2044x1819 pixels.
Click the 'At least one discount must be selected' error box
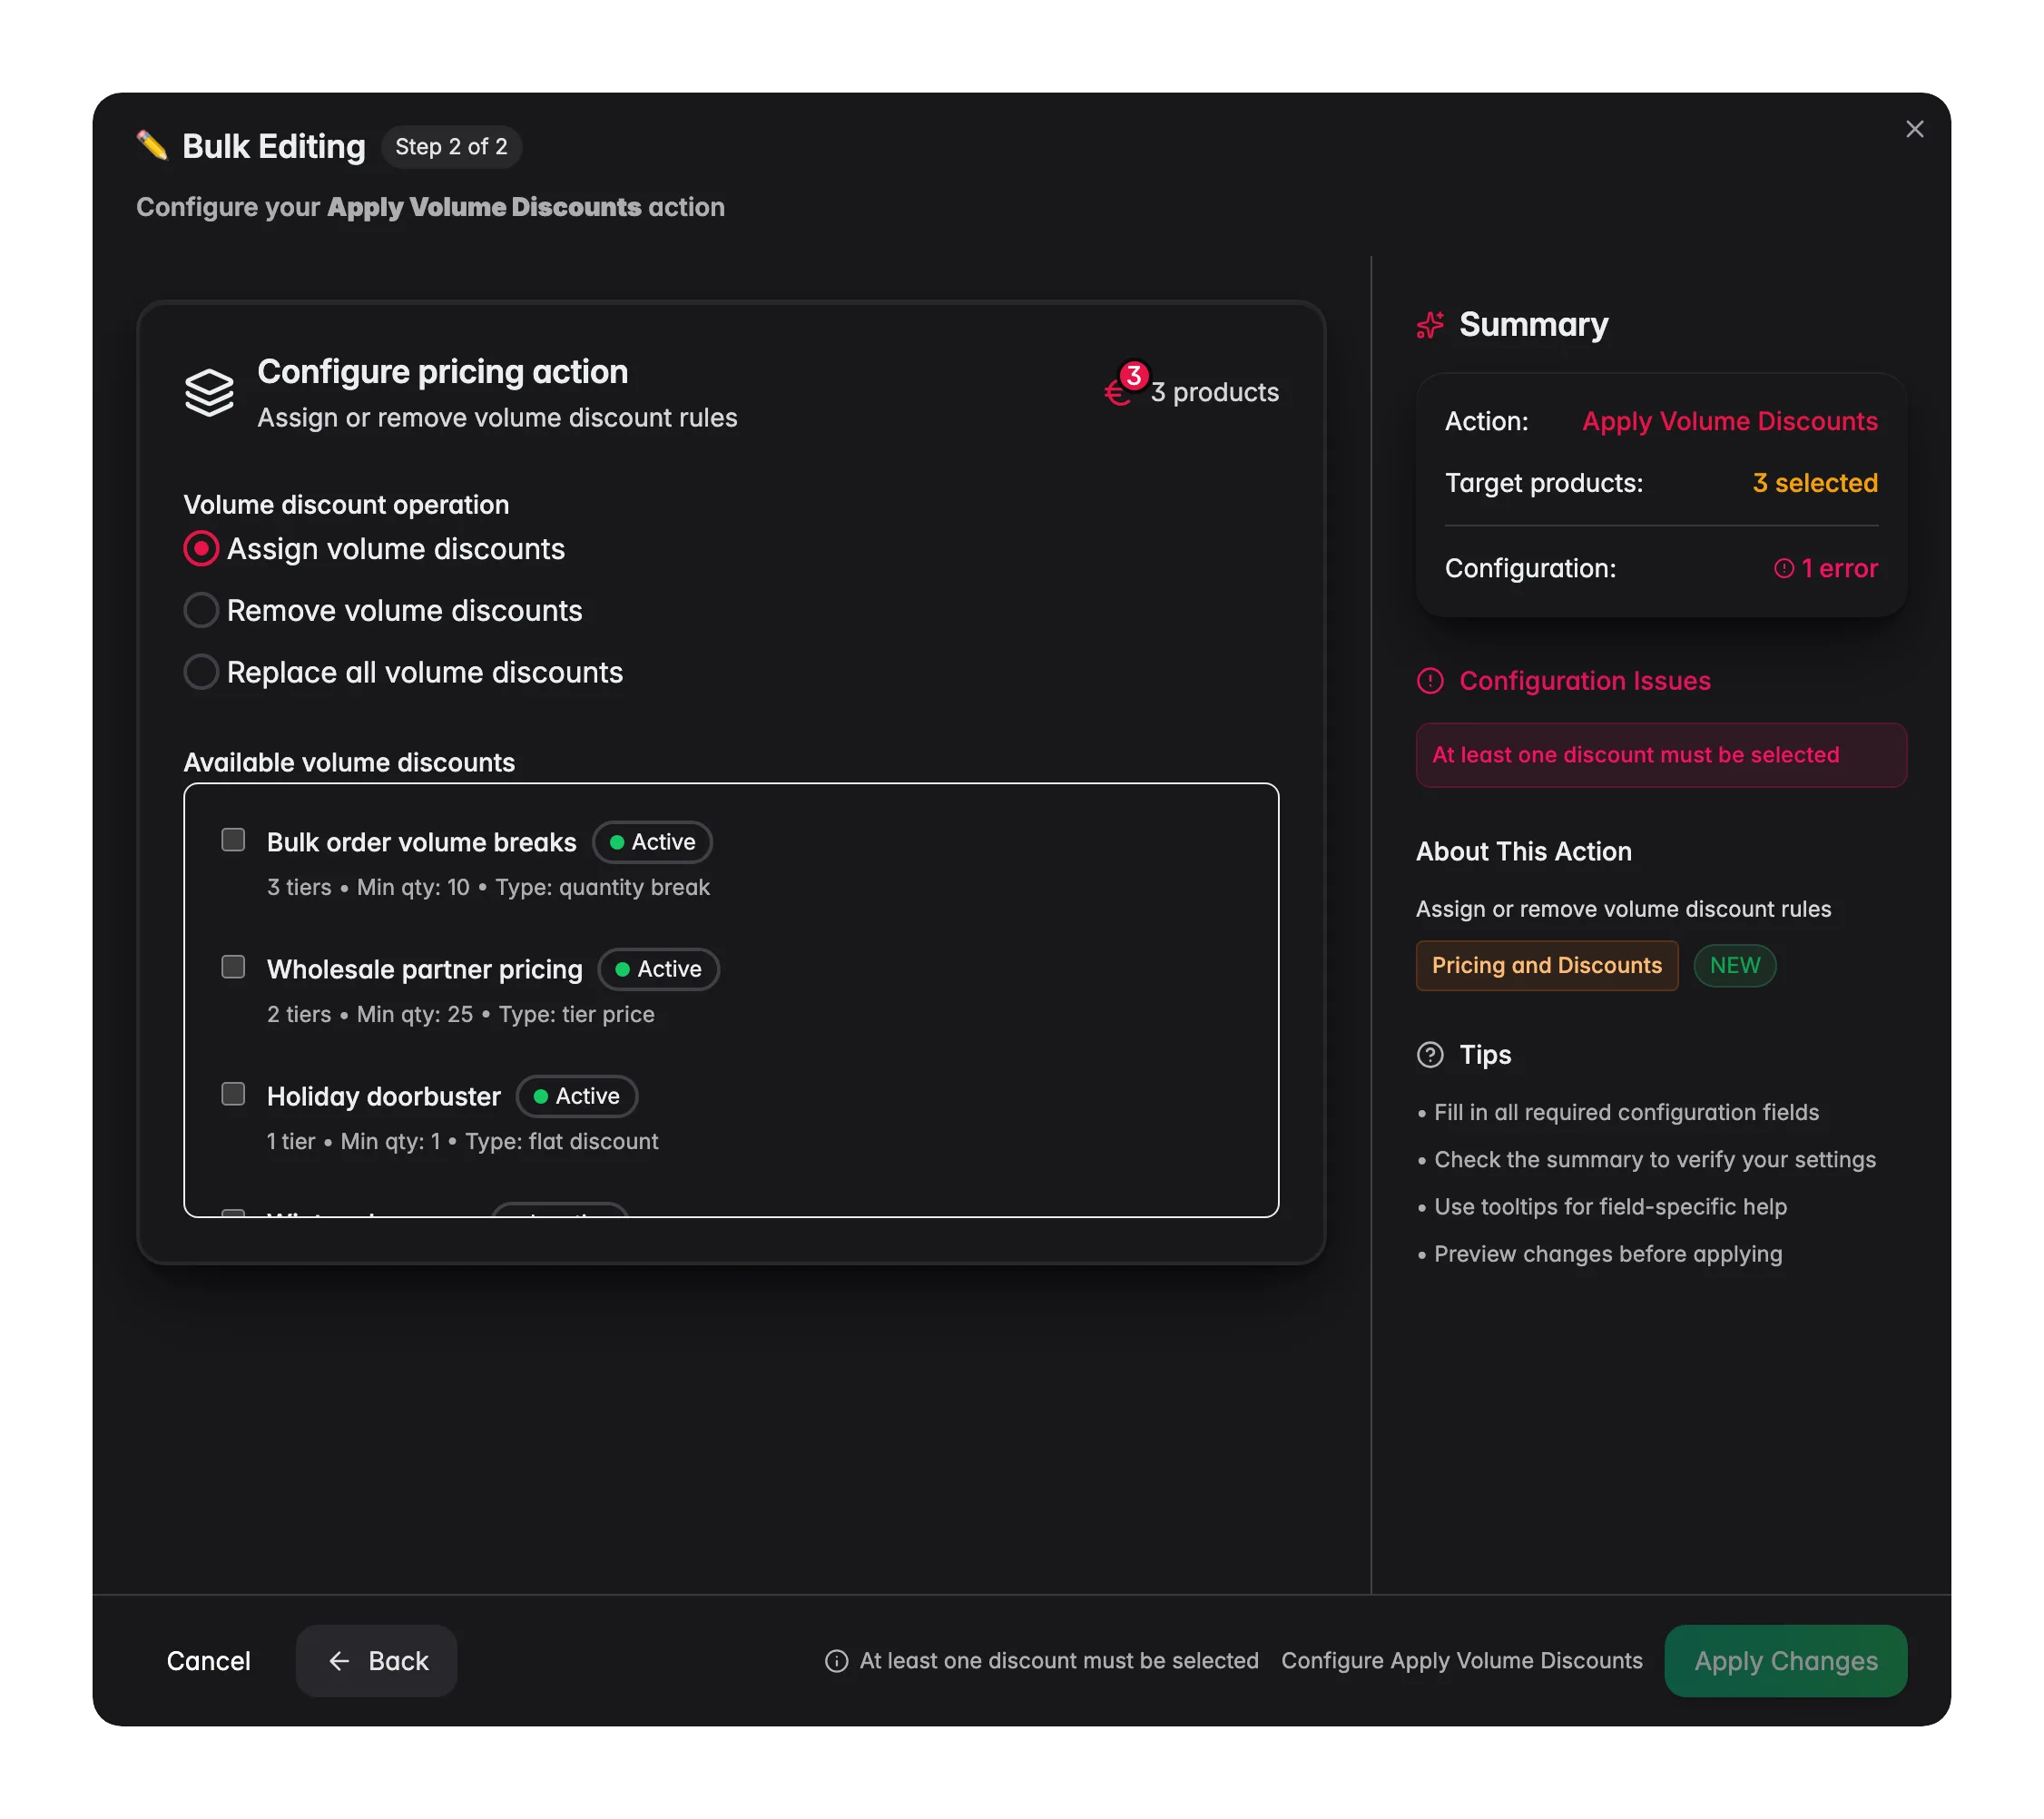(1661, 755)
